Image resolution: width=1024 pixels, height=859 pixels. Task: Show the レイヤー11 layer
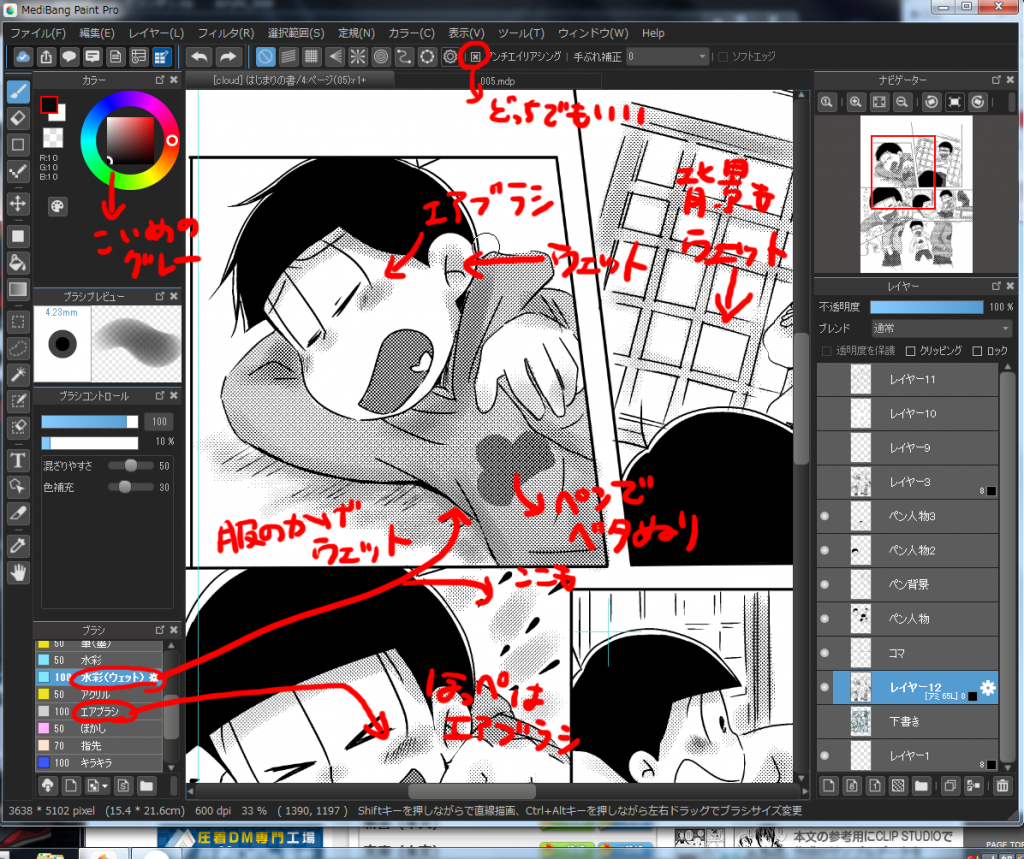click(825, 380)
